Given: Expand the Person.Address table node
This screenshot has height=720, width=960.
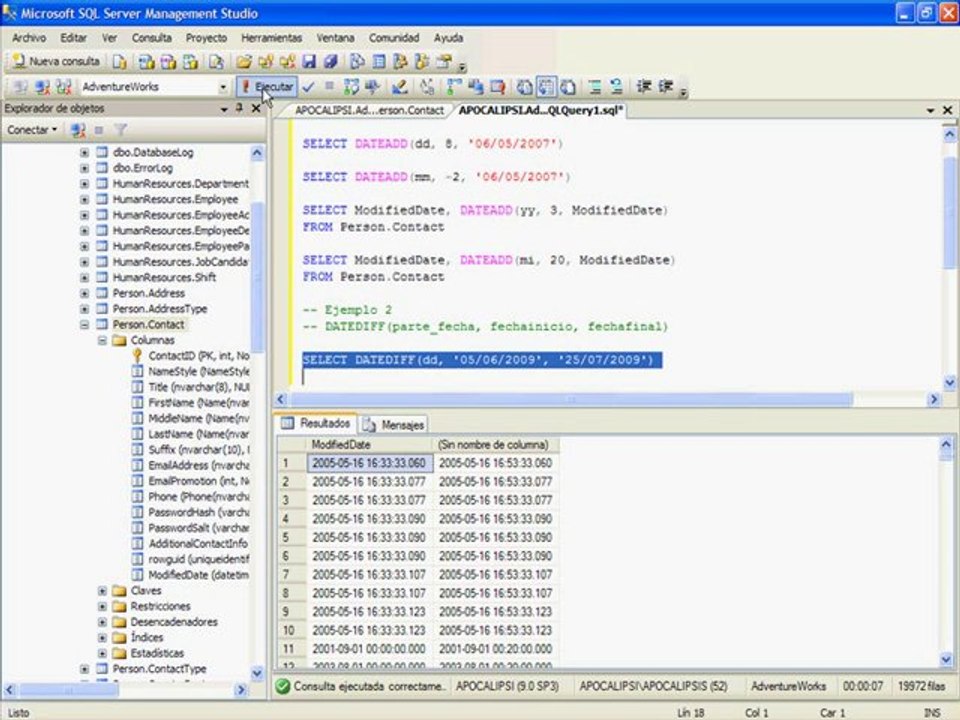Looking at the screenshot, I should 85,293.
